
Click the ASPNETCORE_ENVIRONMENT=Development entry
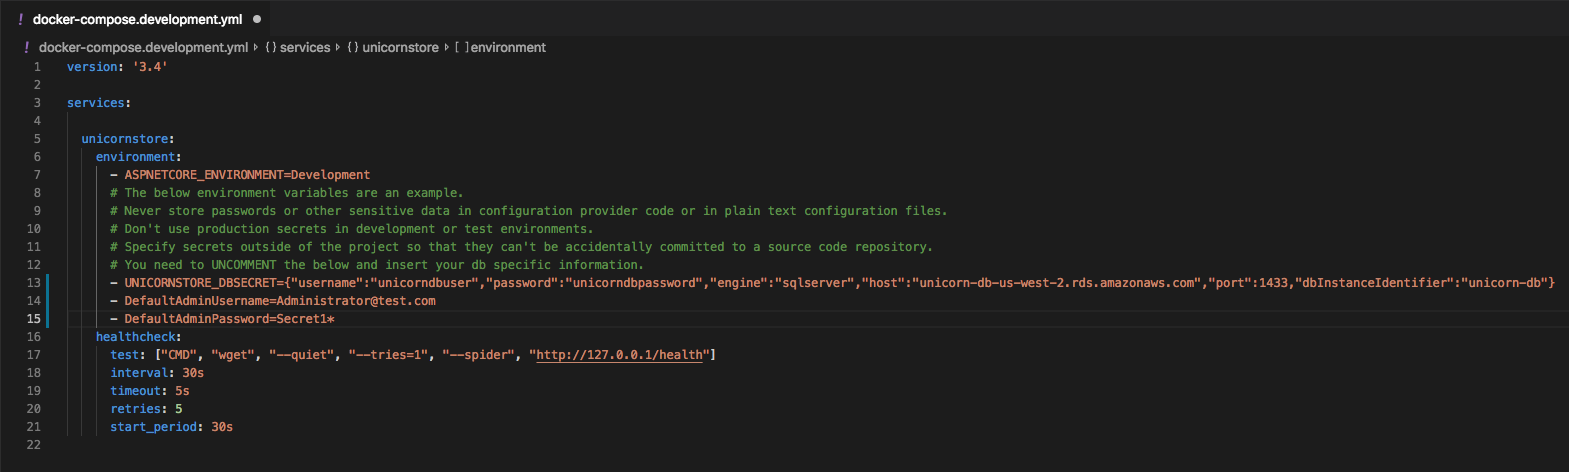[x=247, y=175]
